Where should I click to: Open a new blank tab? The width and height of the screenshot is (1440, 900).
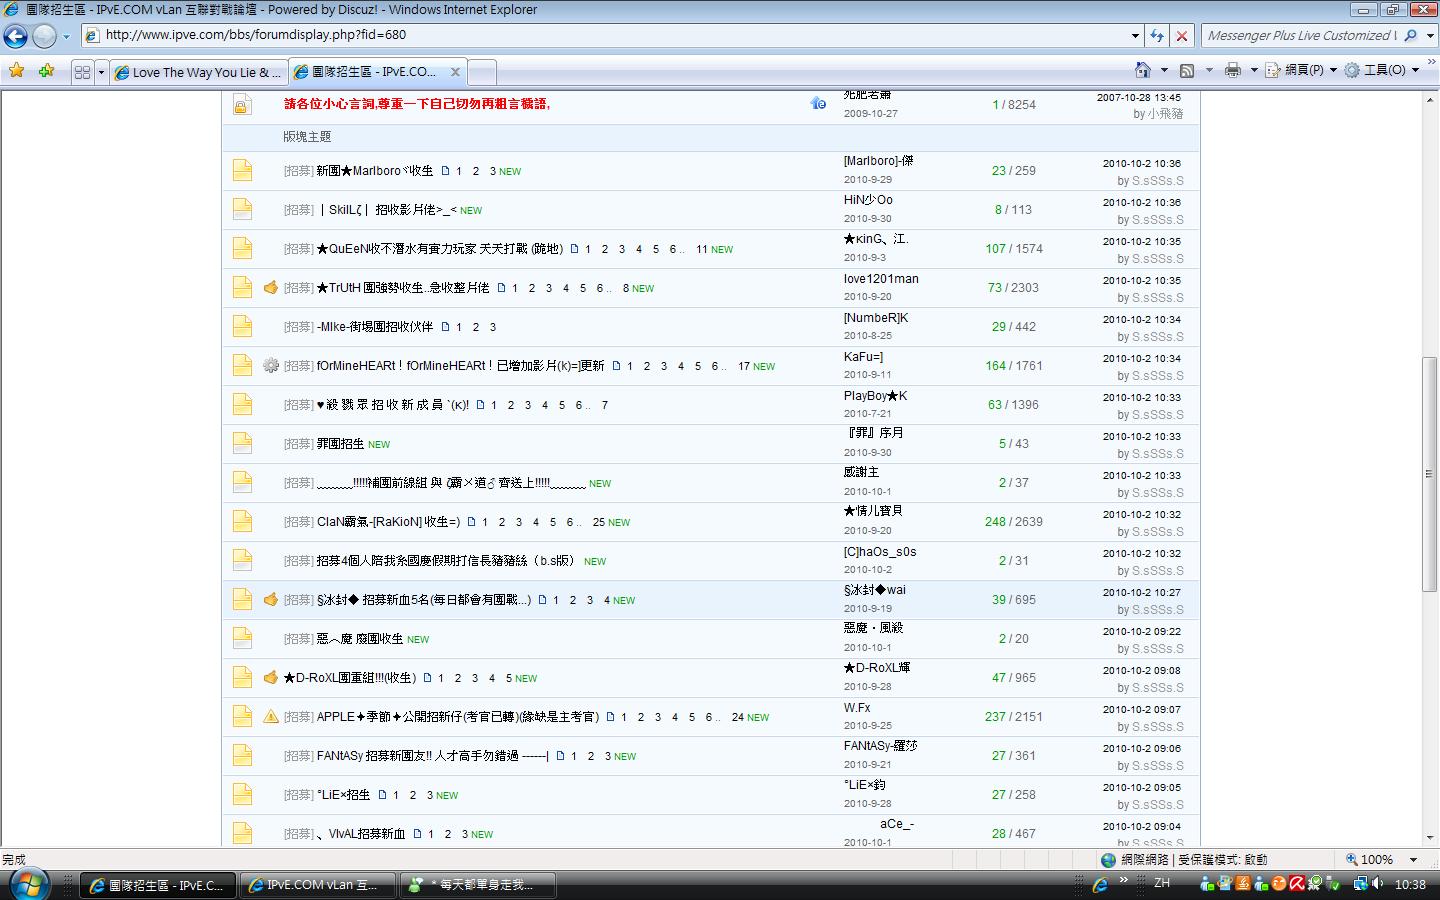pos(482,72)
